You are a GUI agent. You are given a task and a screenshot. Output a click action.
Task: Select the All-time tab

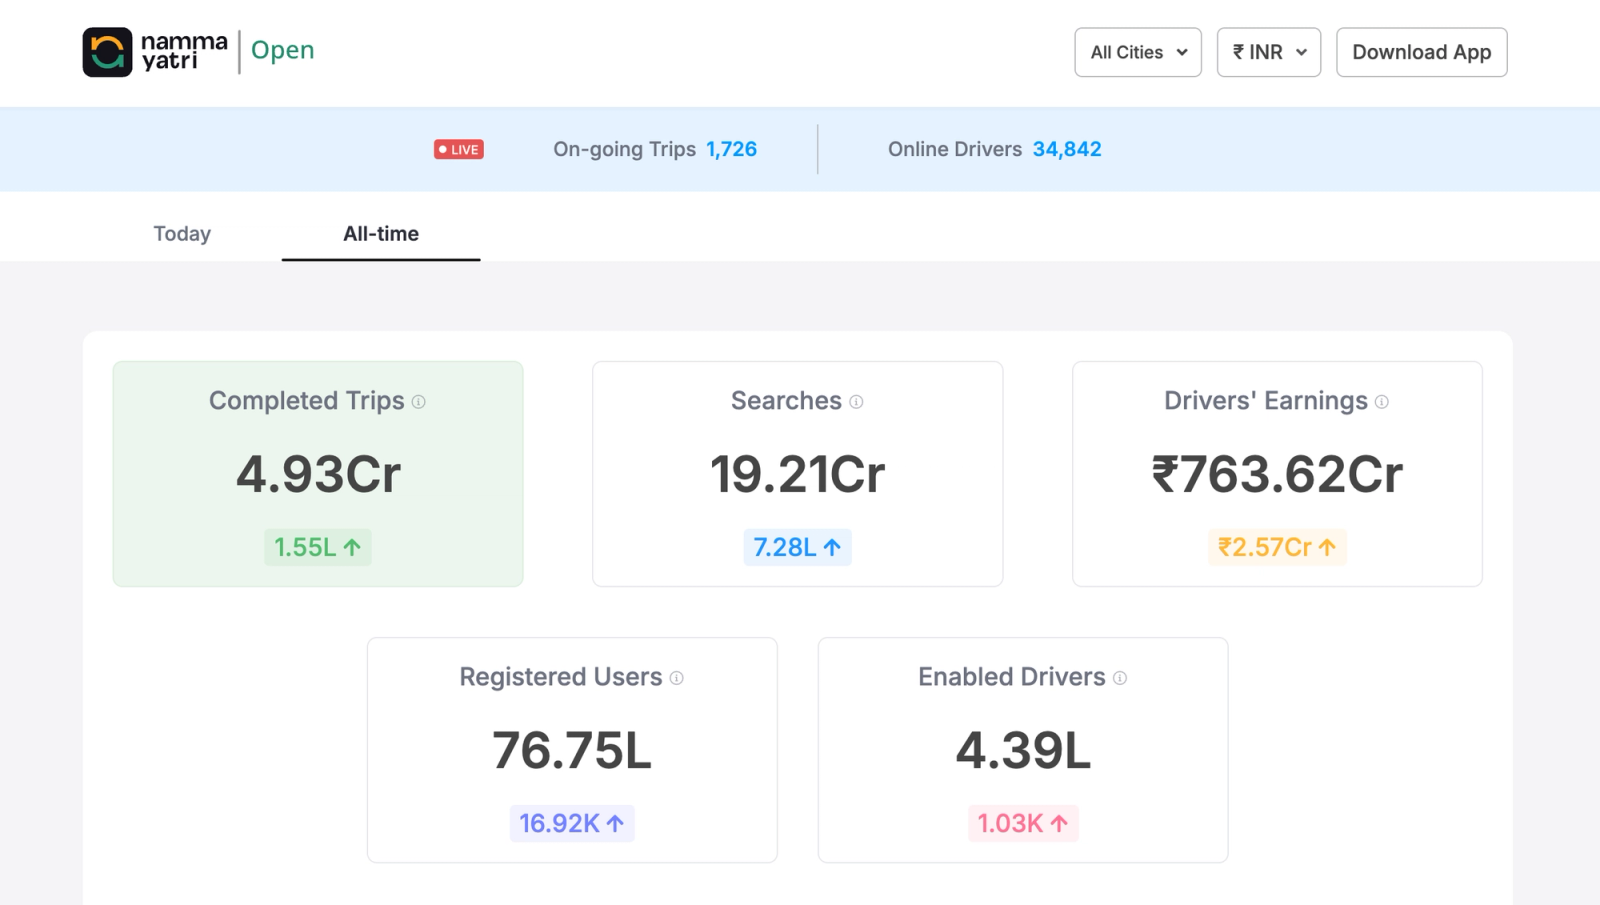(381, 234)
